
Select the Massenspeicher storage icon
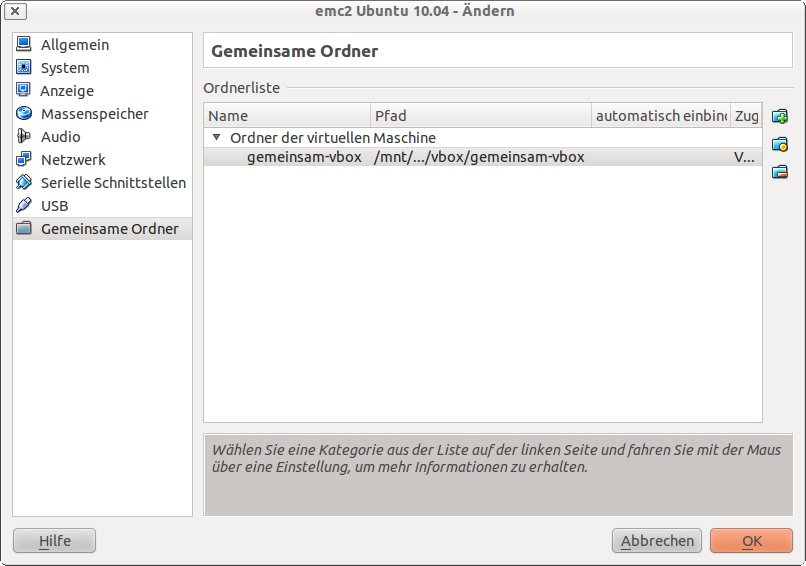pos(24,114)
